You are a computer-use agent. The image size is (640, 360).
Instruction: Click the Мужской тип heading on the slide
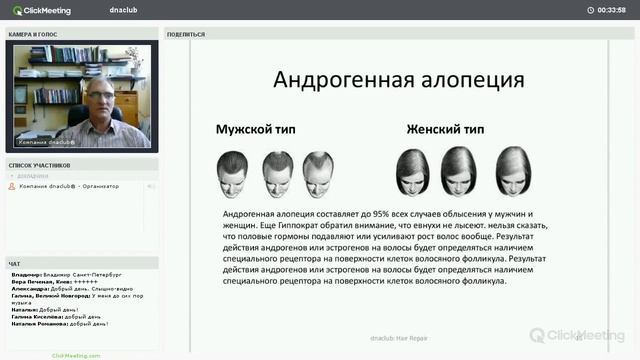[x=256, y=129]
